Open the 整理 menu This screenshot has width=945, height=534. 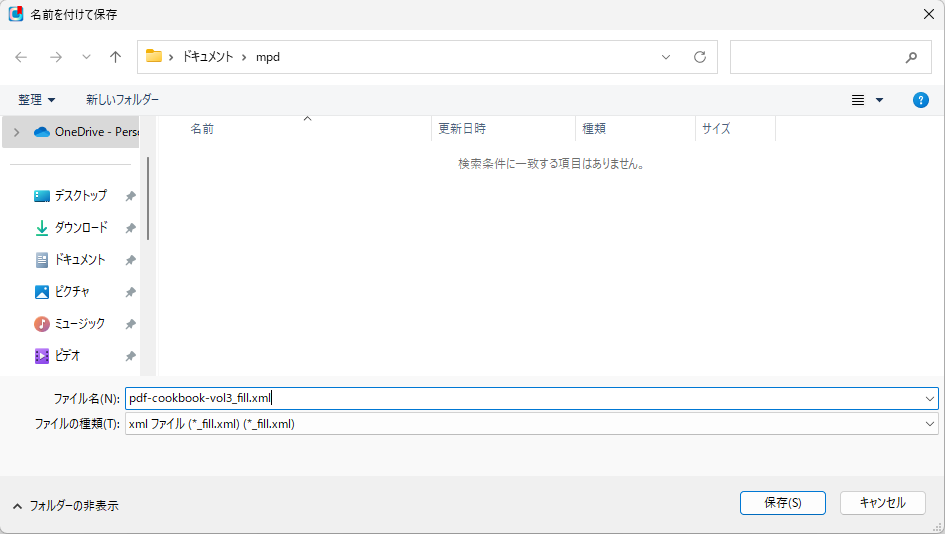coord(37,100)
